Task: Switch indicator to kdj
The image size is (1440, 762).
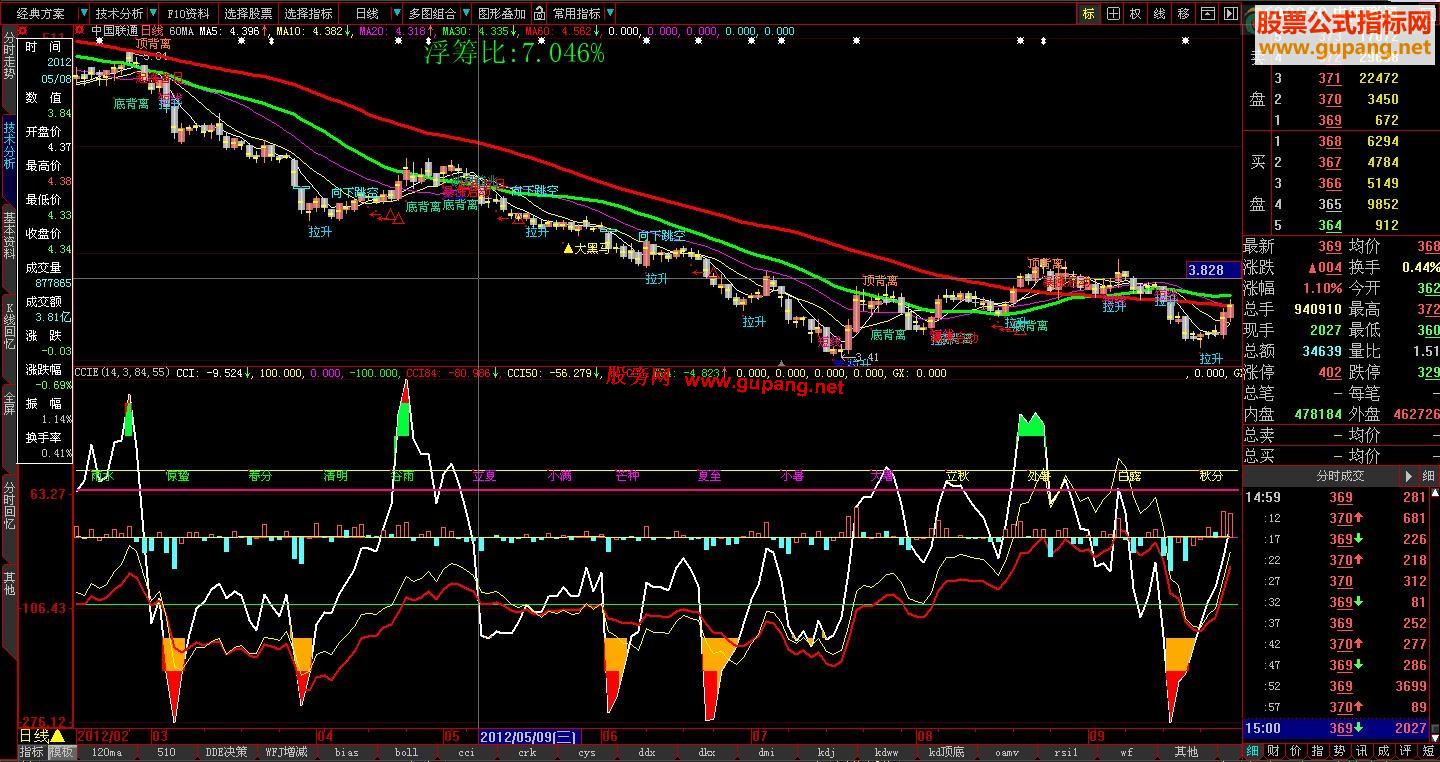Action: tap(826, 752)
